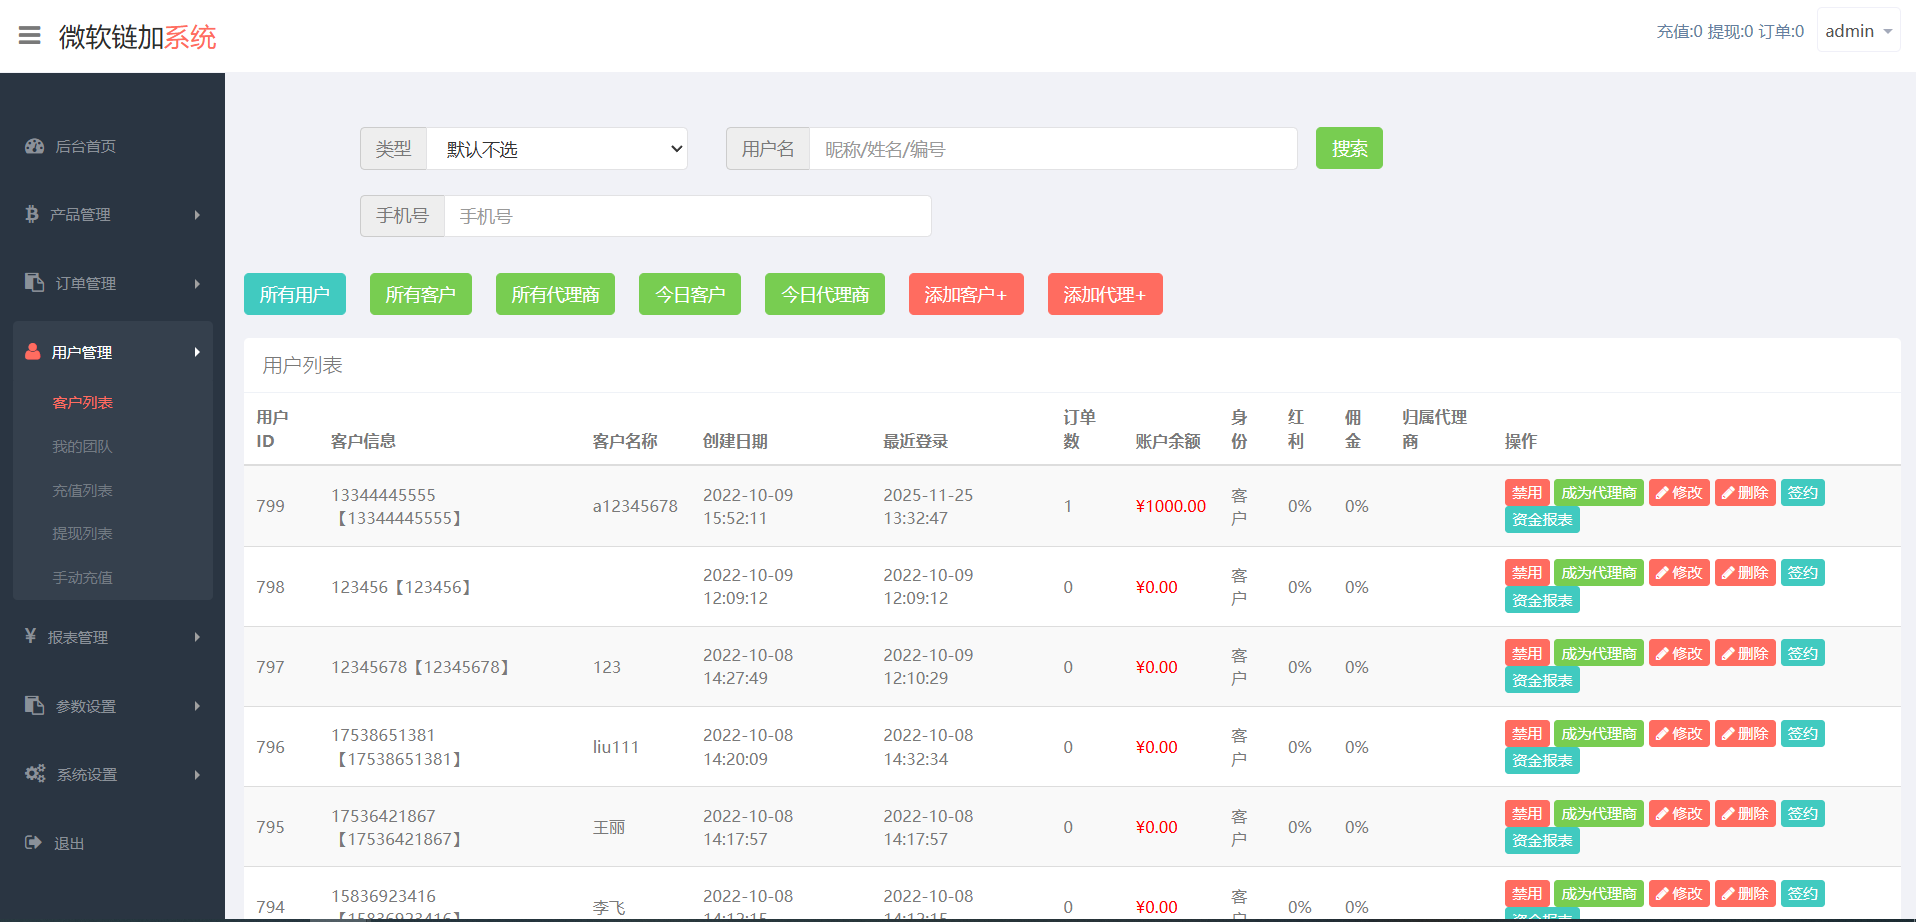Click the user icon beside 用户管理
Image resolution: width=1916 pixels, height=922 pixels.
click(33, 352)
